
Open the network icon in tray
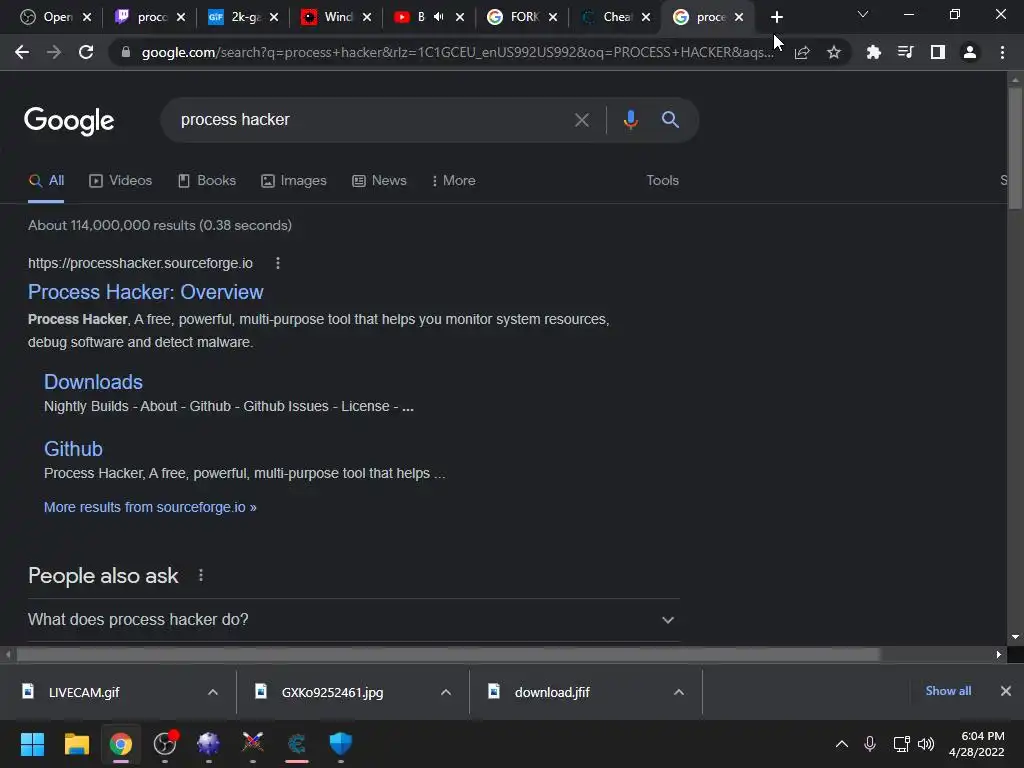[901, 744]
